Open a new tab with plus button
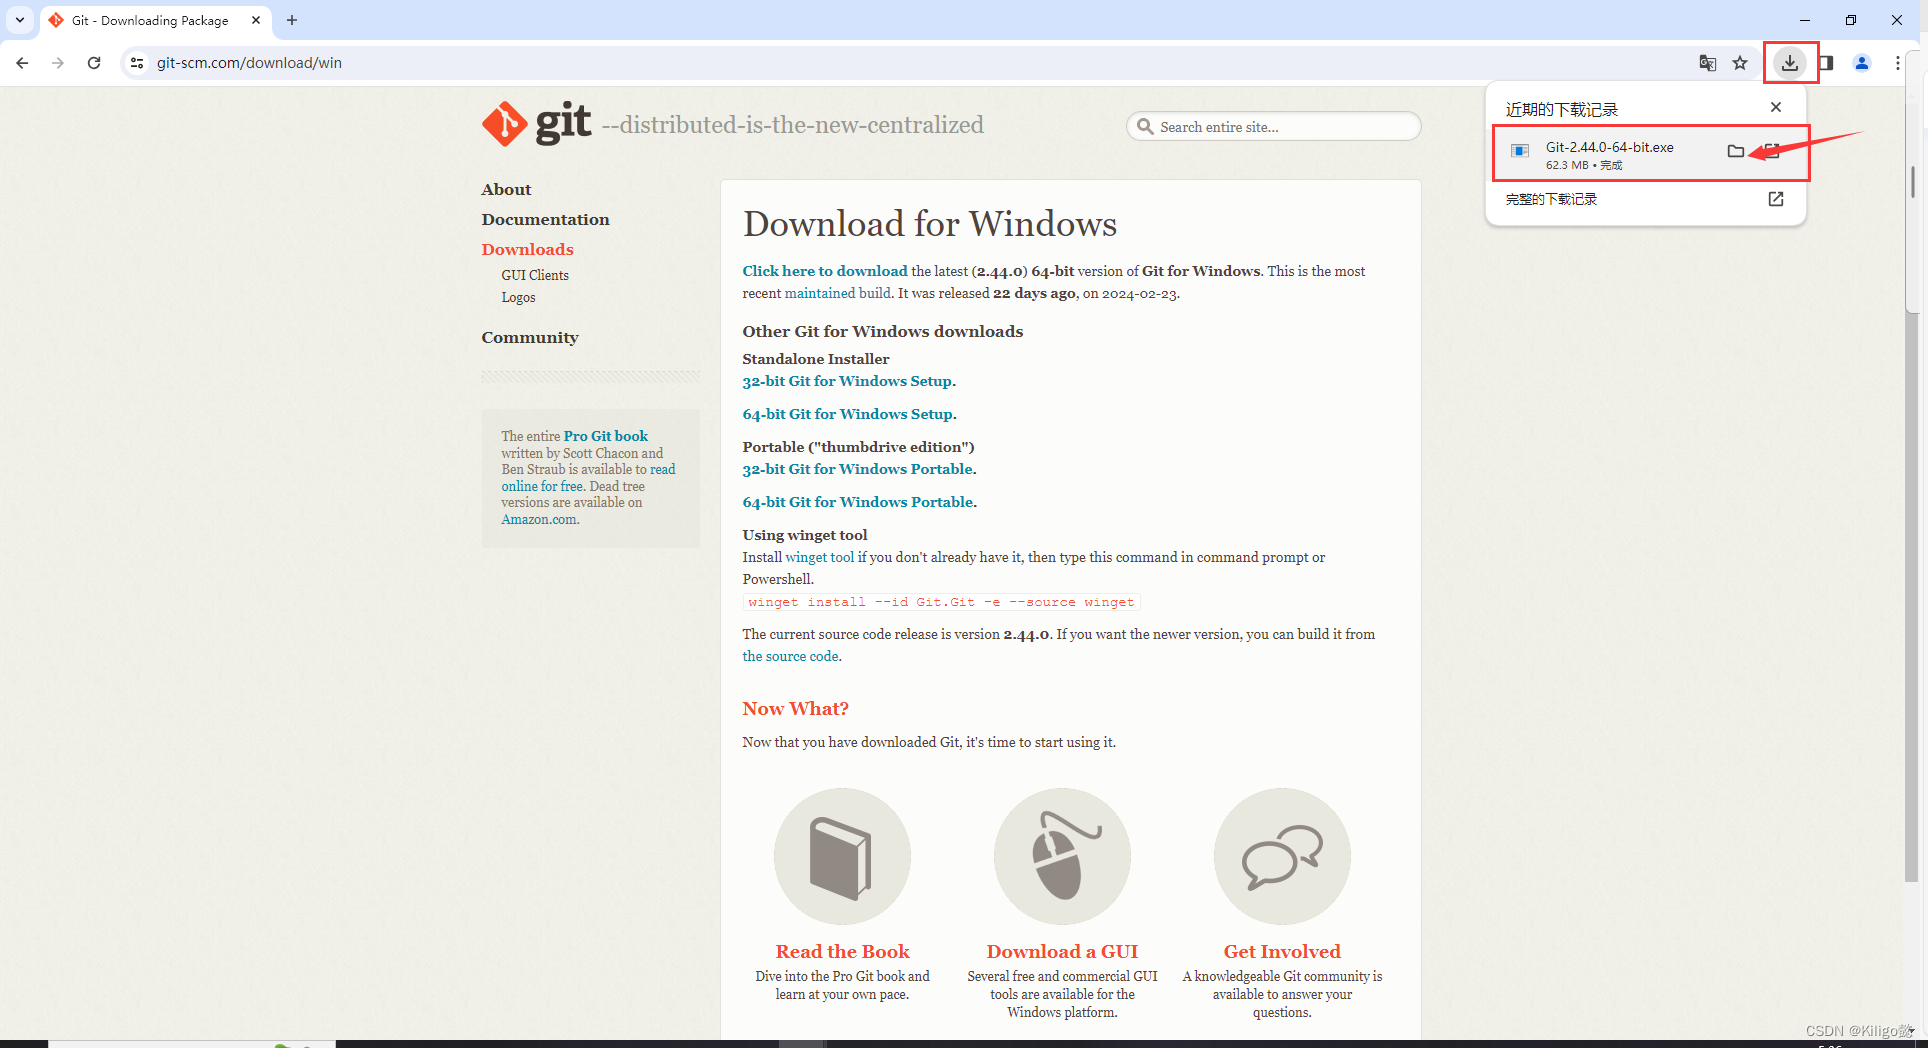 point(292,20)
